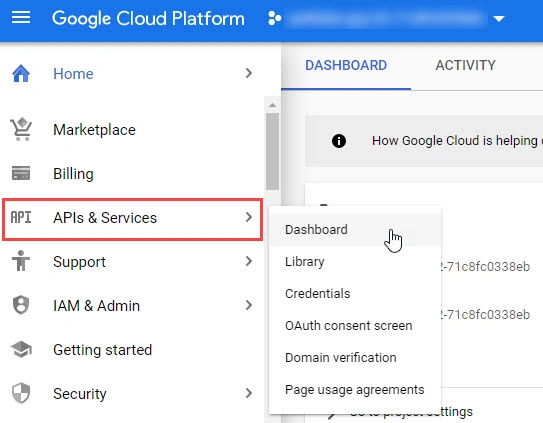The image size is (543, 423).
Task: Choose Domain verification submenu item
Action: 355,358
